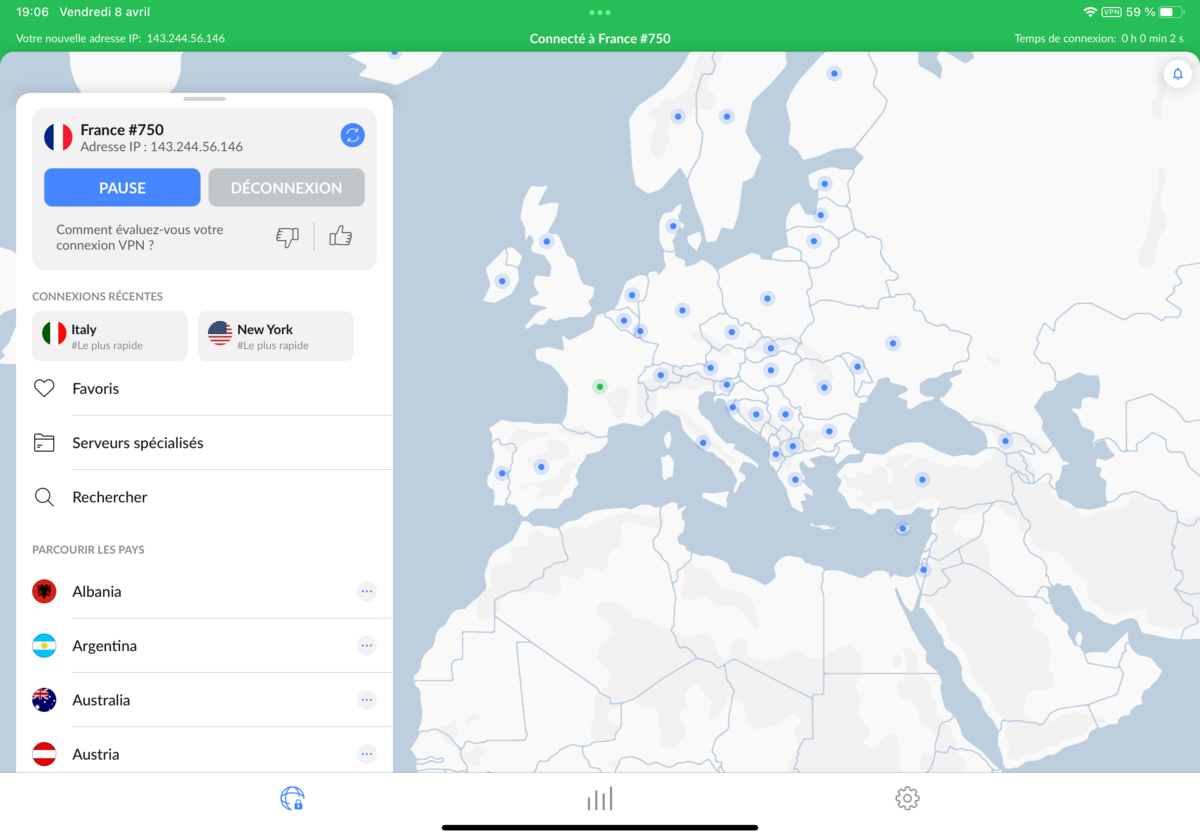Select the Portugal server dot on map
This screenshot has width=1200, height=838.
[501, 473]
